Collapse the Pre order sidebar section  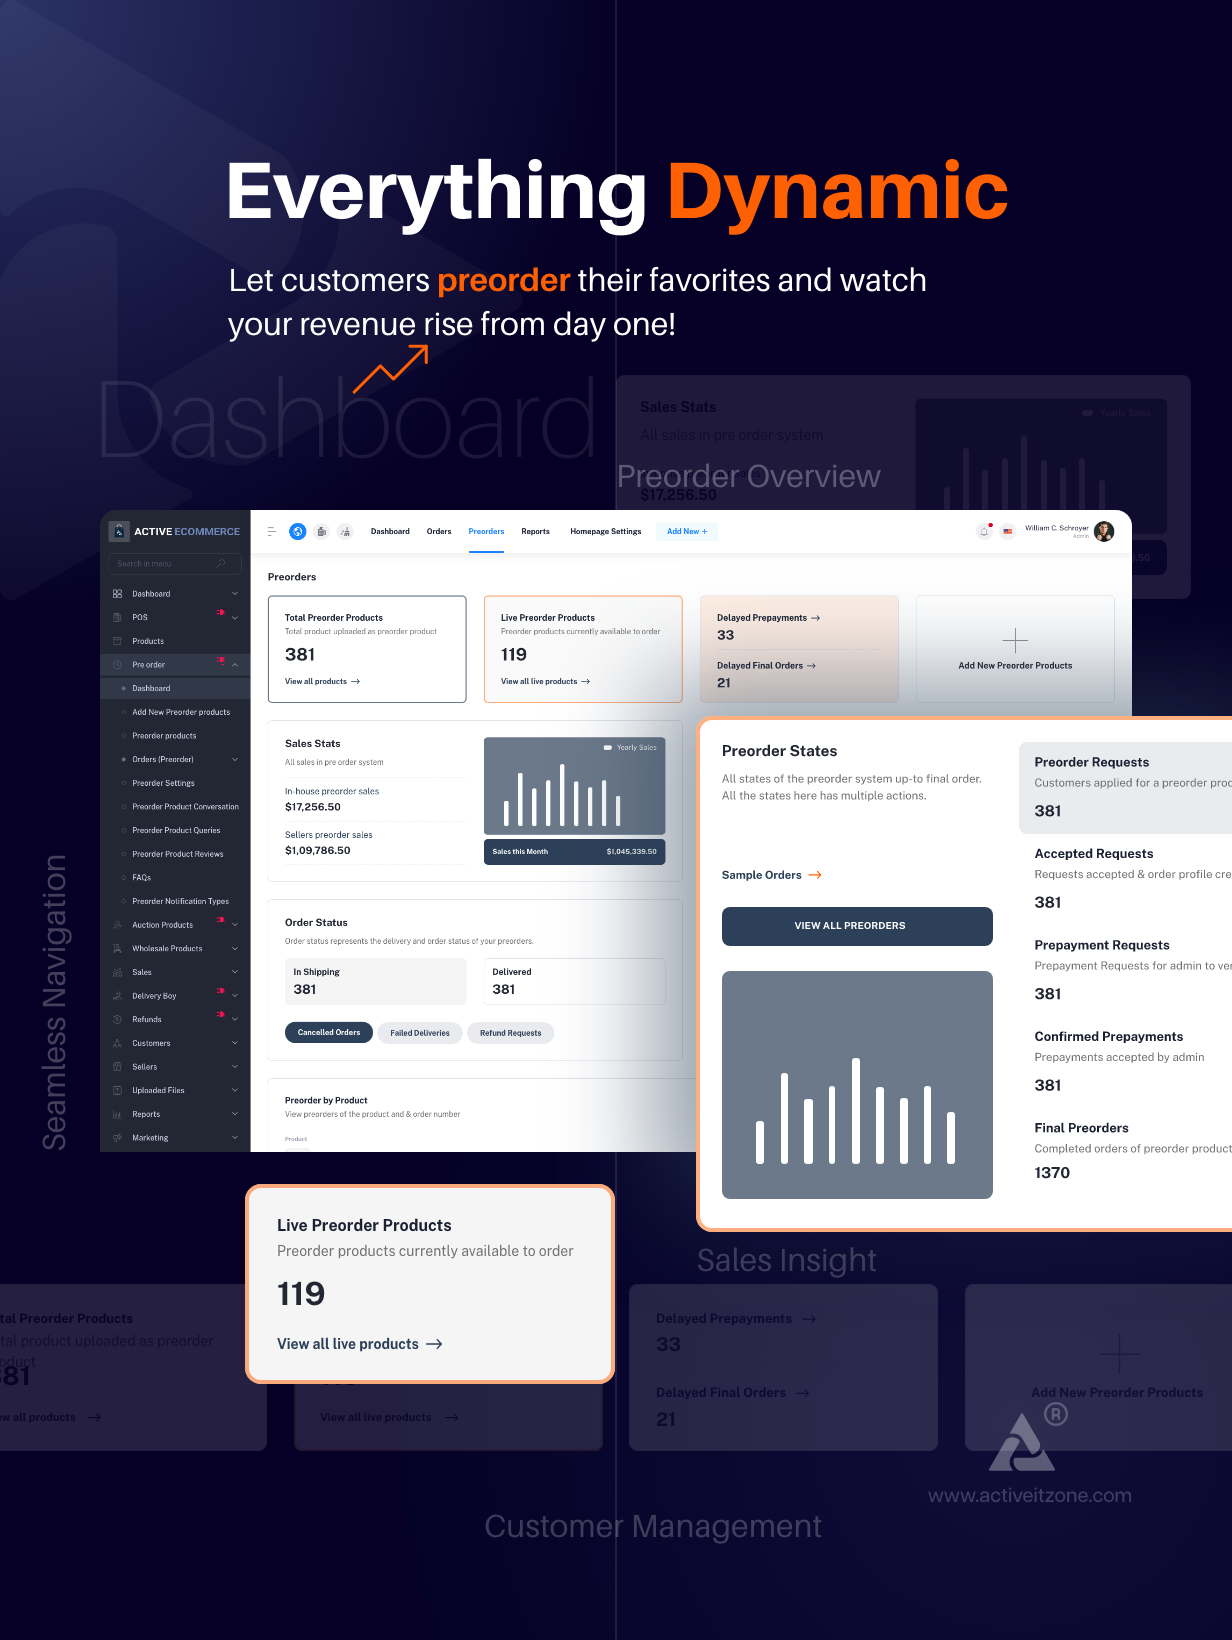tap(235, 665)
